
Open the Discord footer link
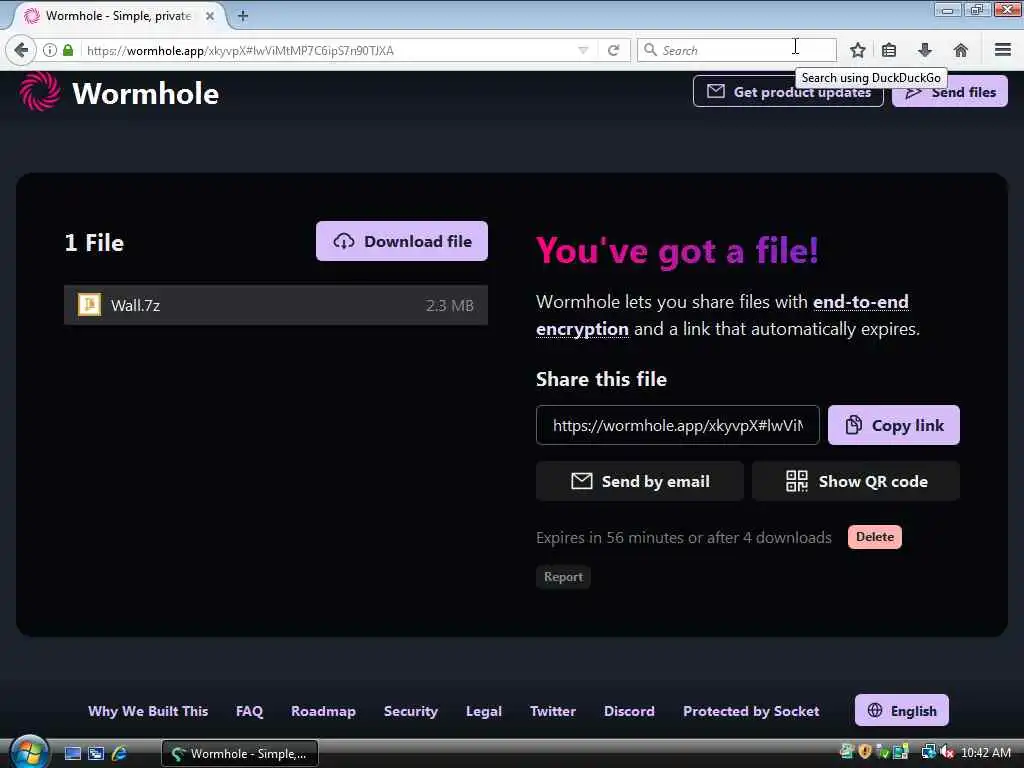(x=629, y=711)
